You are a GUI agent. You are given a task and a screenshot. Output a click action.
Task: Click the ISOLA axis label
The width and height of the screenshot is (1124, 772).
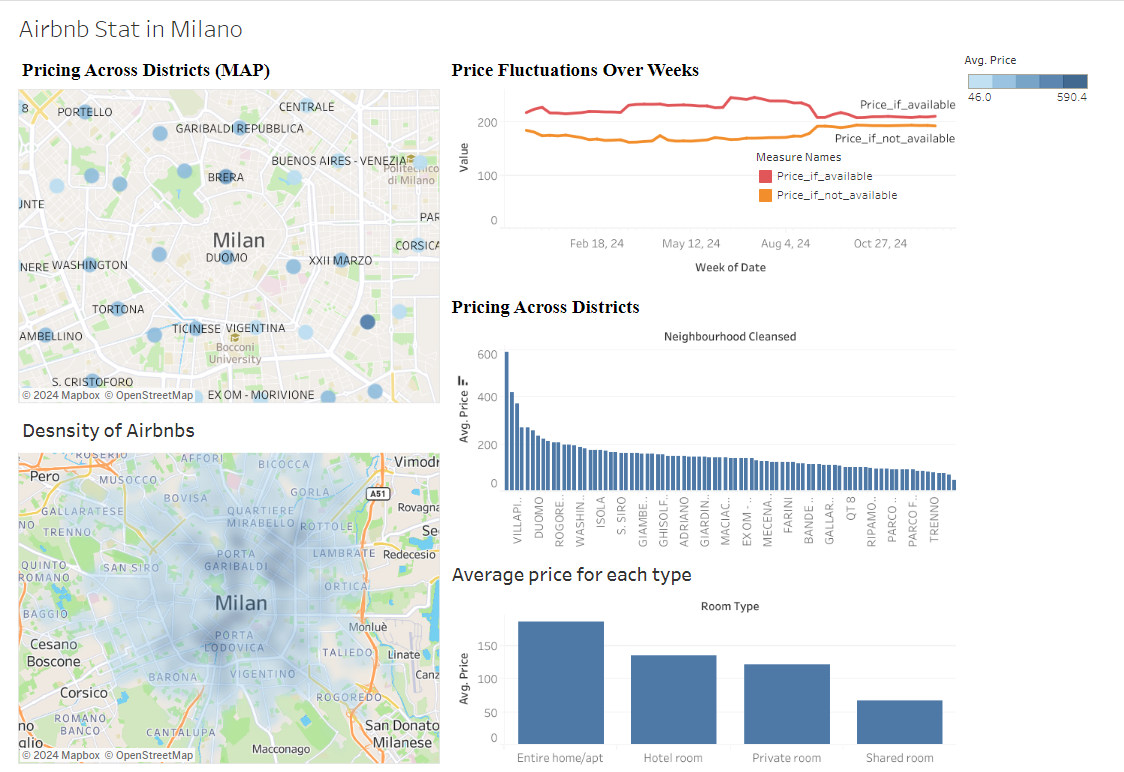click(x=601, y=512)
